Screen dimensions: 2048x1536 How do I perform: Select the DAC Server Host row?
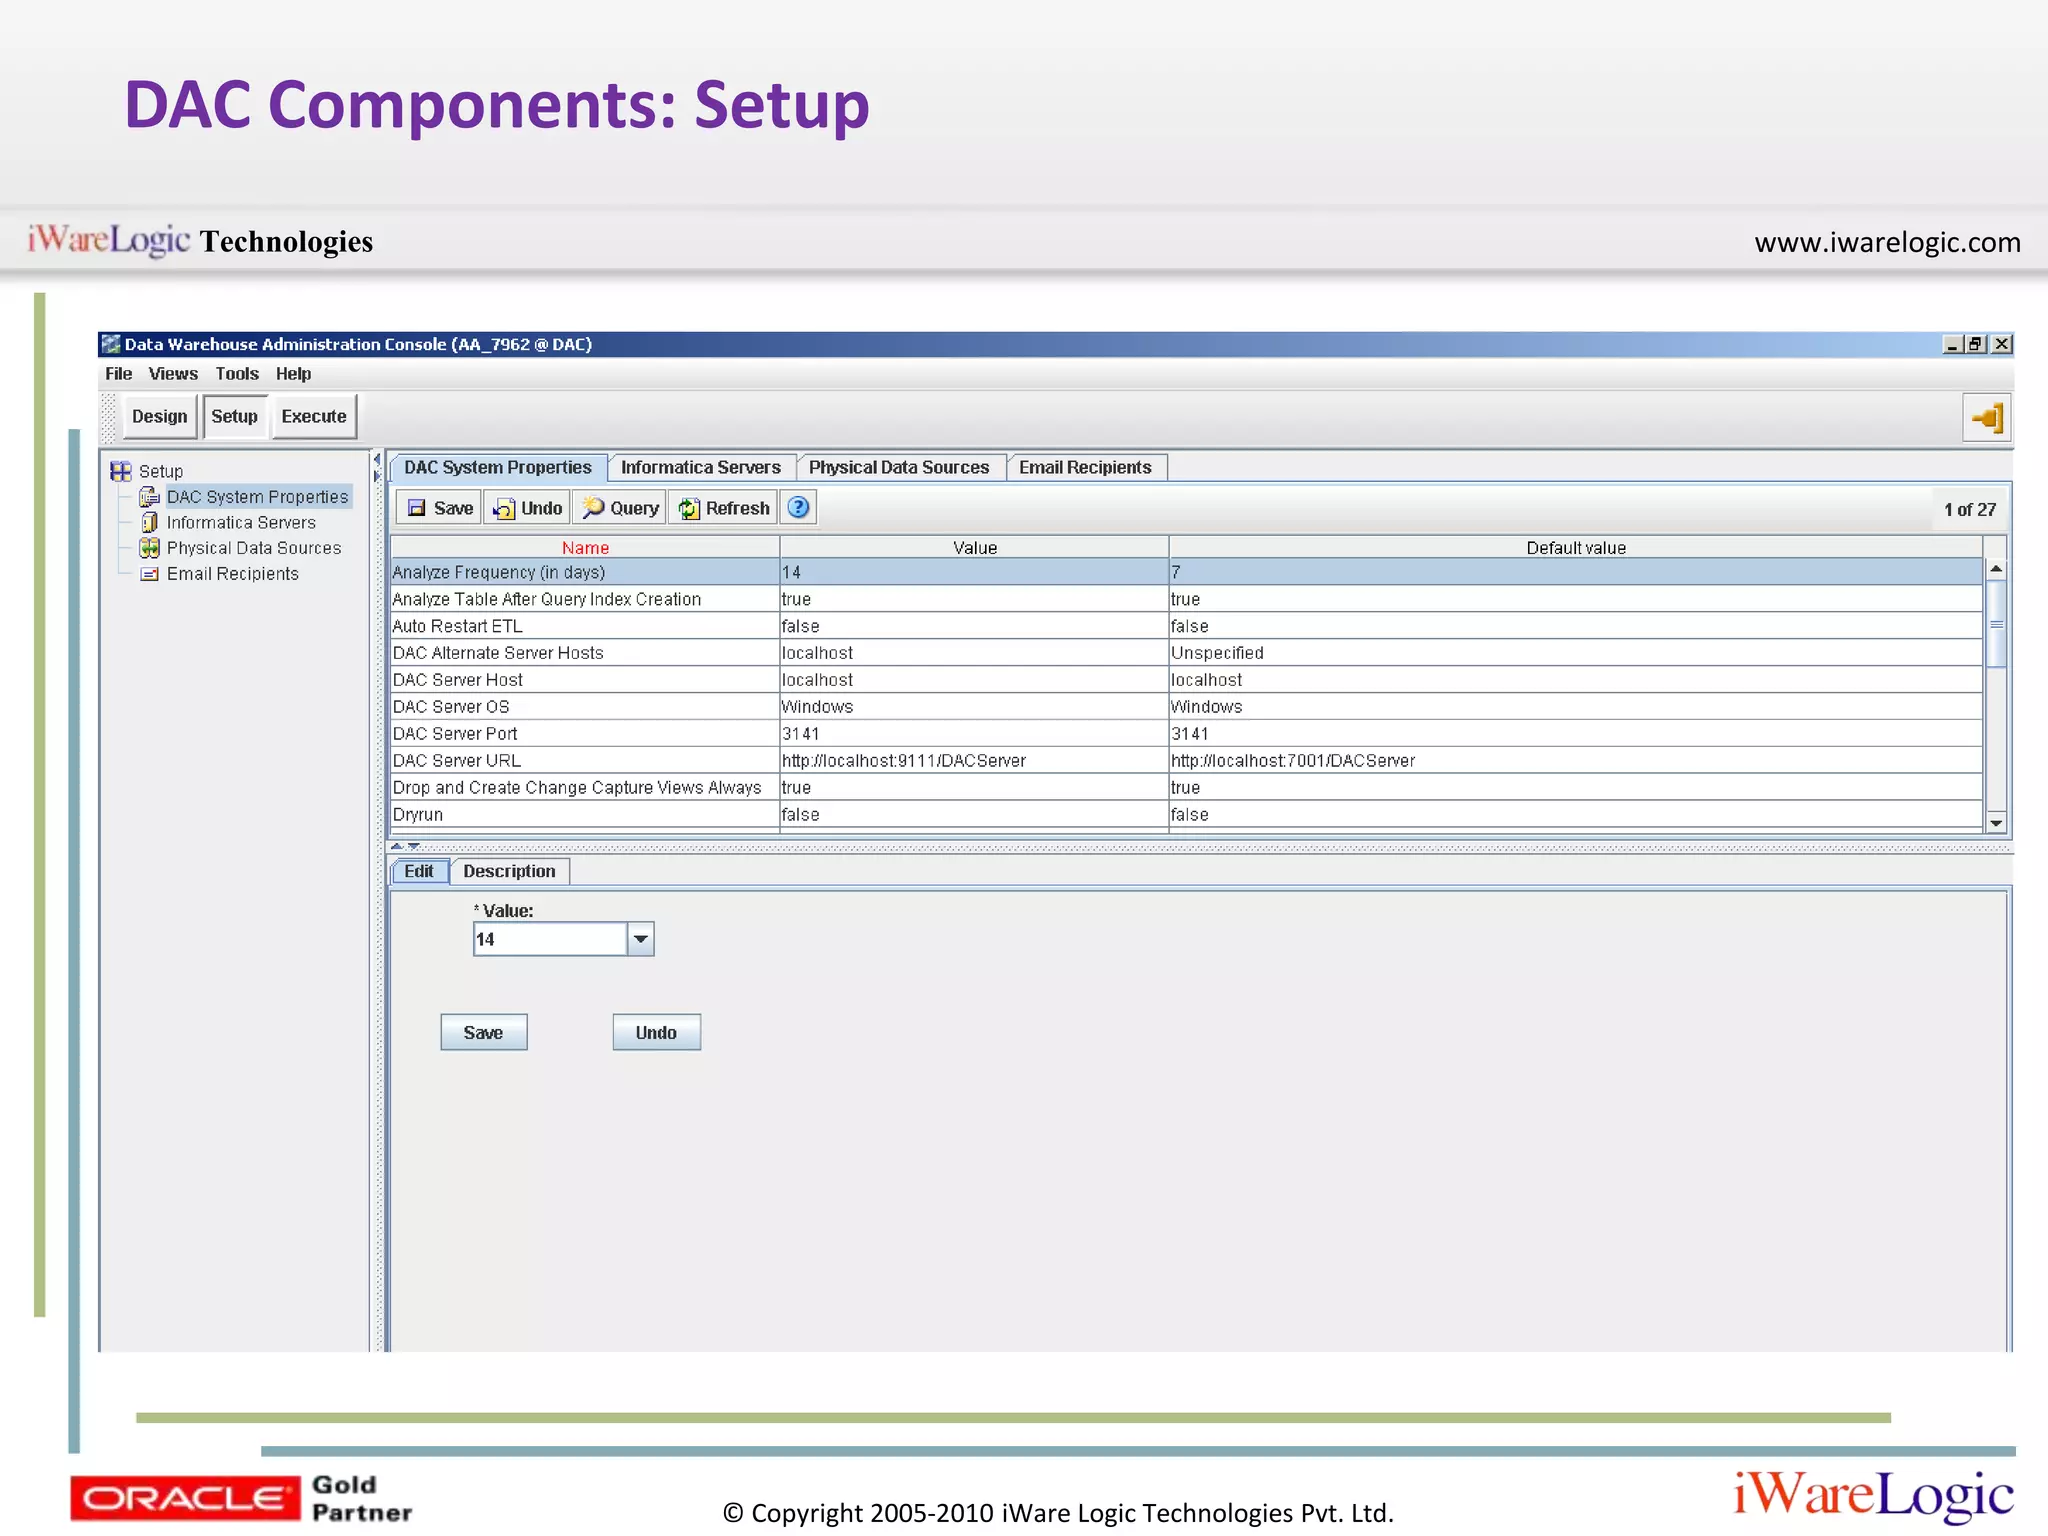pos(1186,680)
